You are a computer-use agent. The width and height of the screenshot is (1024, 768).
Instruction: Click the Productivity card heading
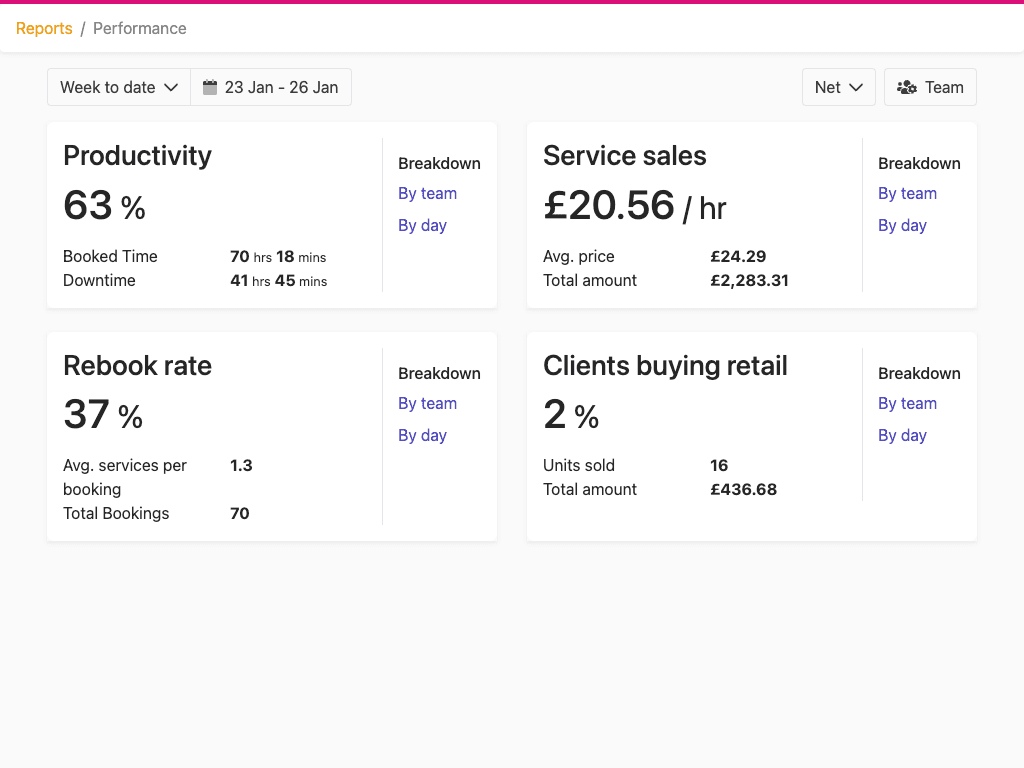click(137, 156)
